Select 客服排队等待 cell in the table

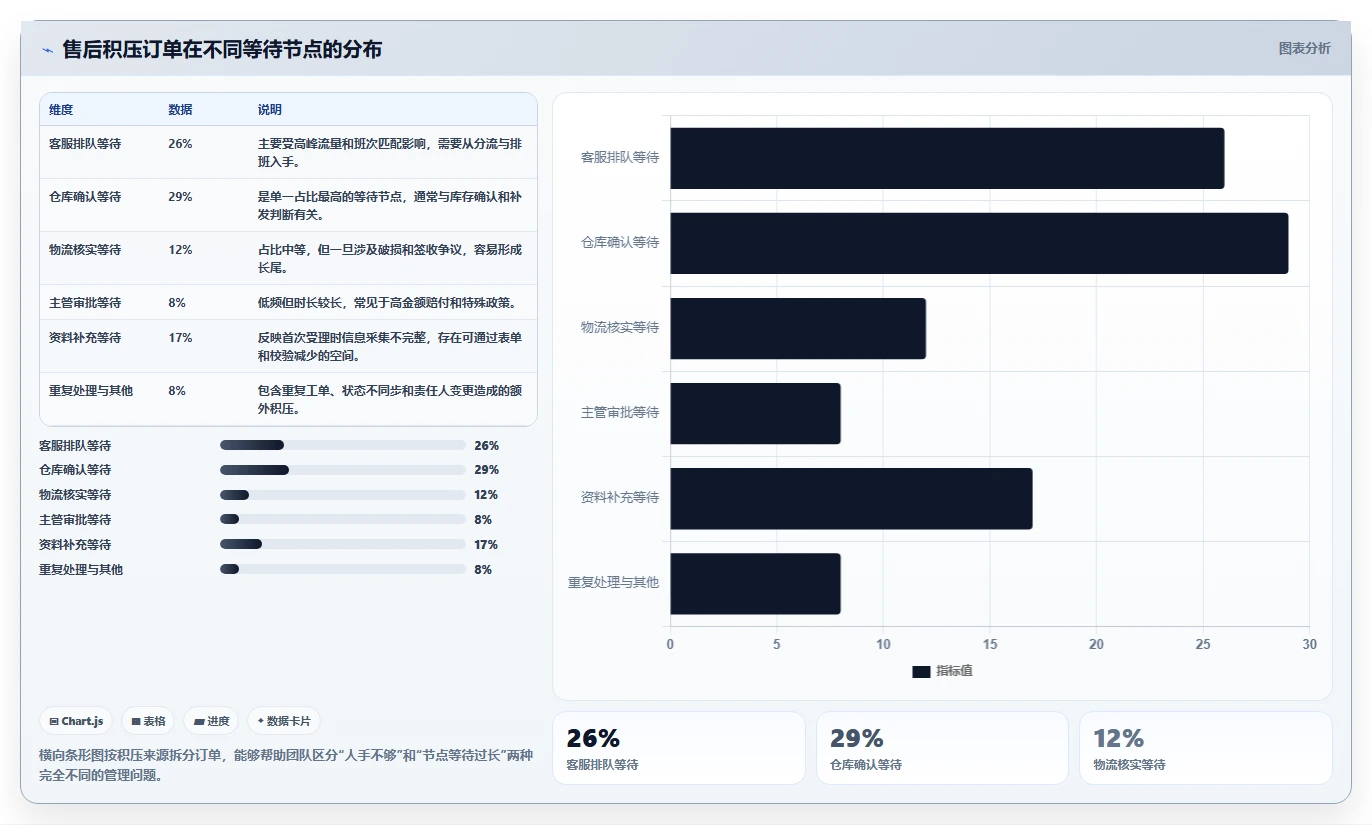coord(85,144)
